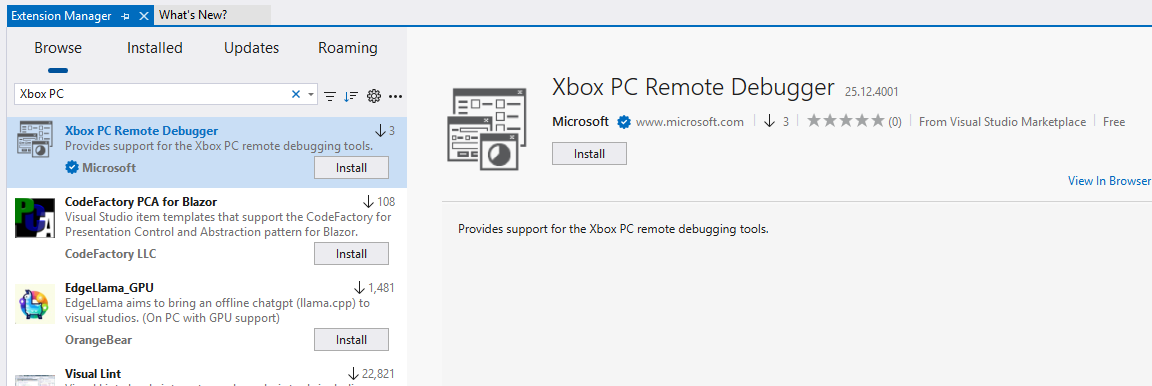This screenshot has height=386, width=1152.
Task: Select Xbox PC Remote Debugger list thumbnail
Action: (x=34, y=139)
